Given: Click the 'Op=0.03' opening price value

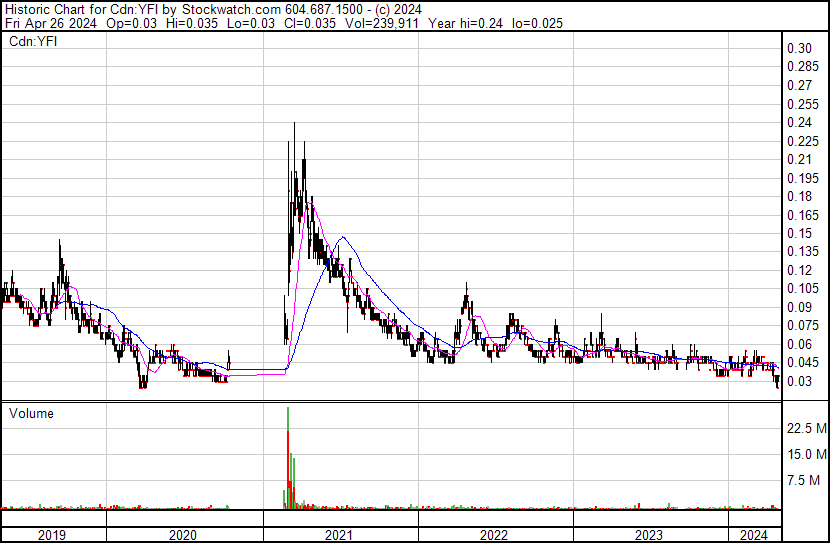Looking at the screenshot, I should coord(132,23).
